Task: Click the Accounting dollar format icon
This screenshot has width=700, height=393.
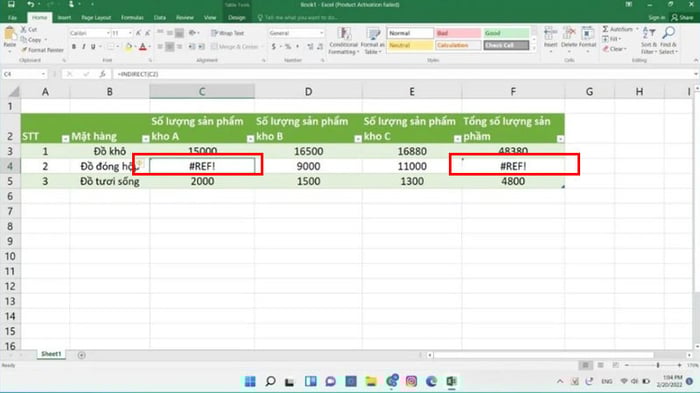Action: pyautogui.click(x=274, y=46)
